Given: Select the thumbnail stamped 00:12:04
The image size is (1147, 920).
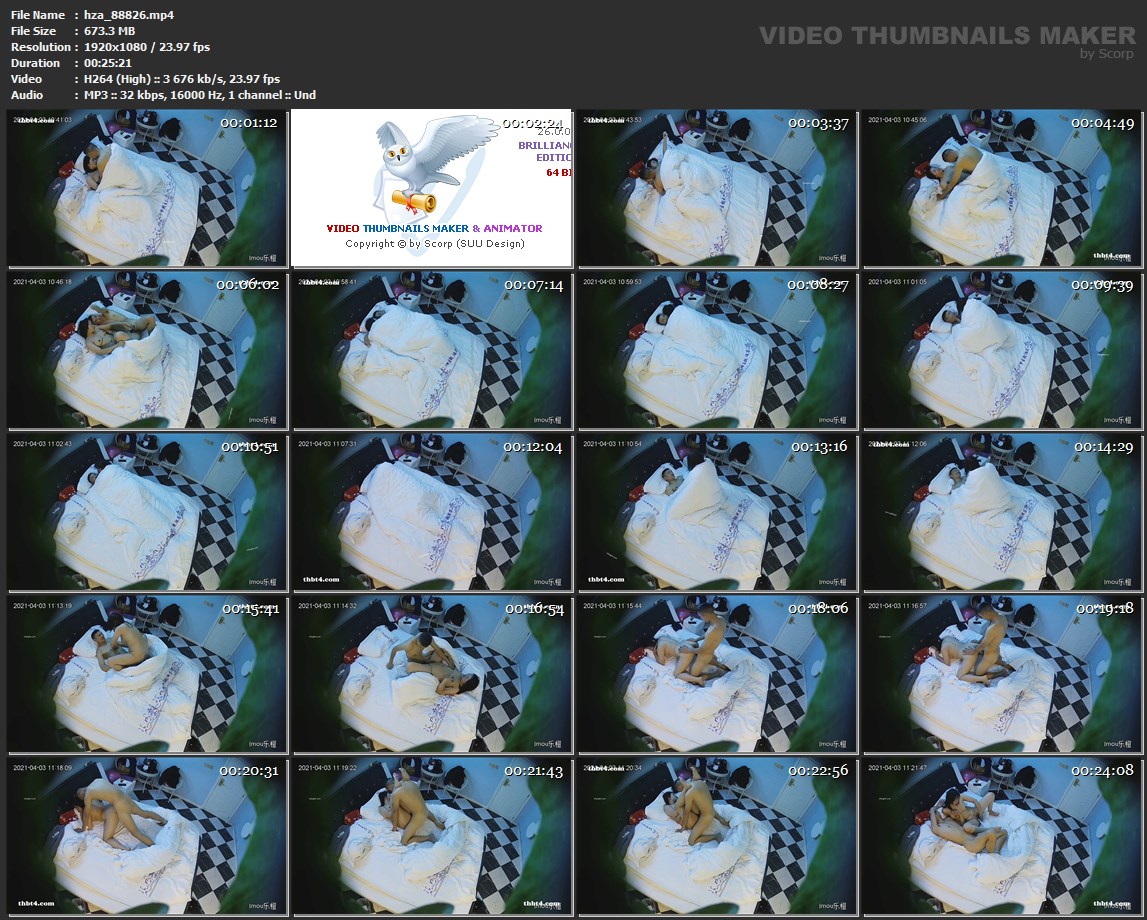Looking at the screenshot, I should click(432, 513).
